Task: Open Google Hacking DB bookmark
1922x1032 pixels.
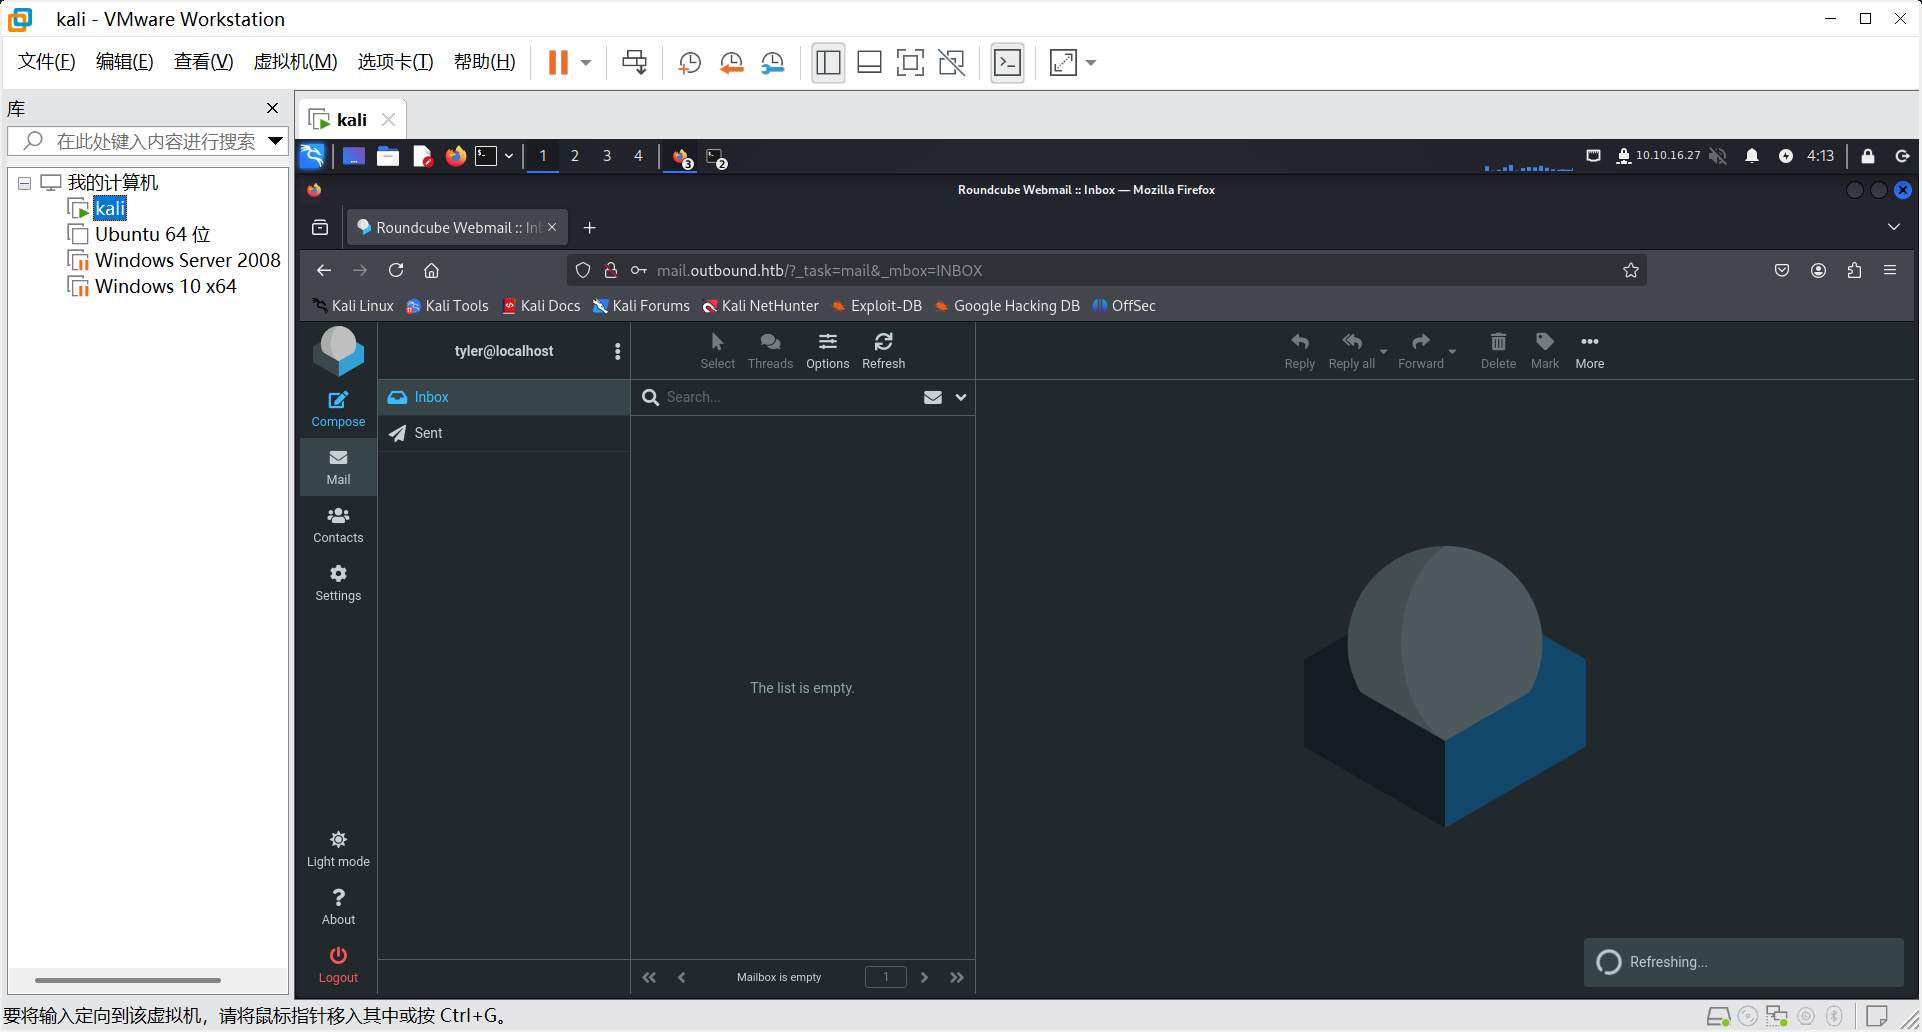Action: [1007, 306]
